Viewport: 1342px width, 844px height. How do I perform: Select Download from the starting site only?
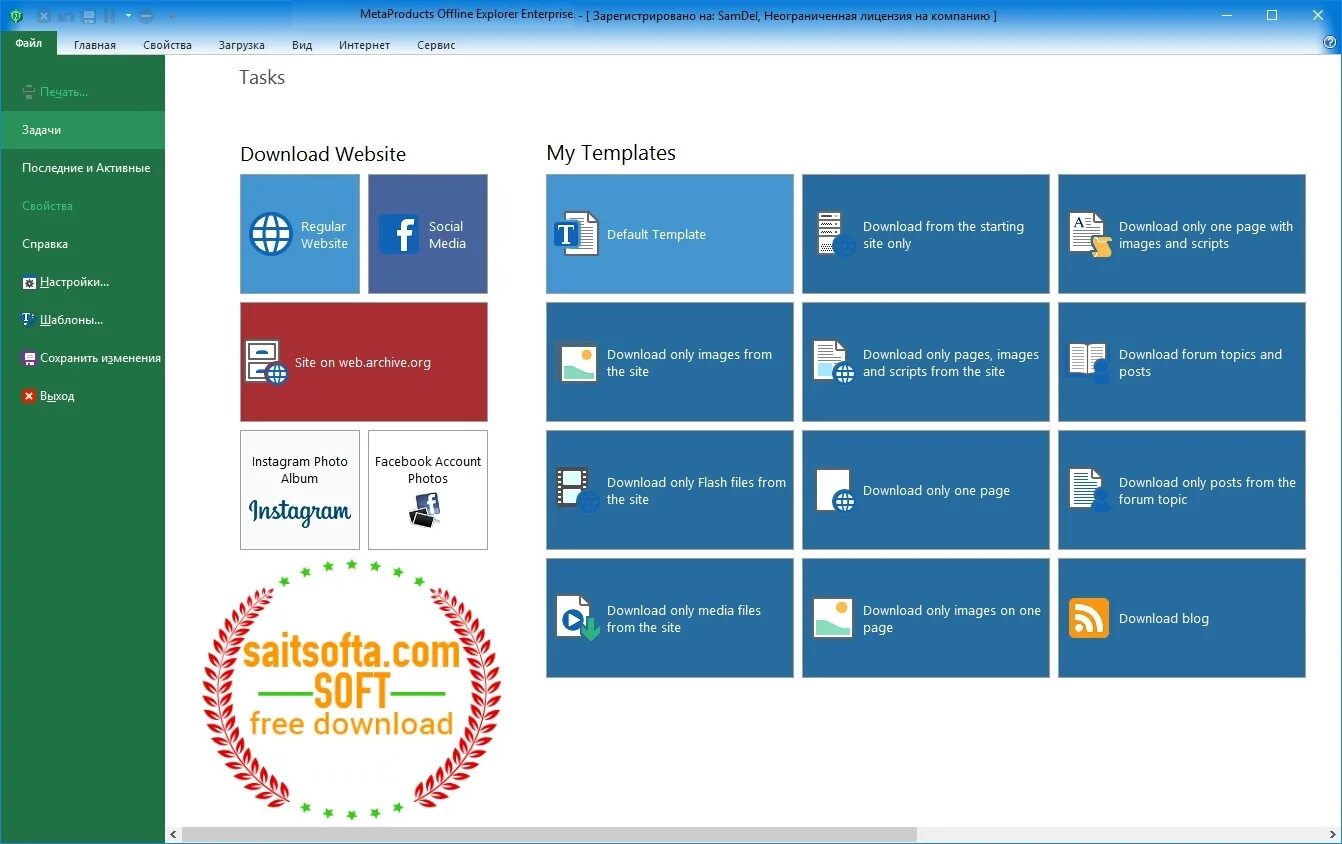pos(926,234)
